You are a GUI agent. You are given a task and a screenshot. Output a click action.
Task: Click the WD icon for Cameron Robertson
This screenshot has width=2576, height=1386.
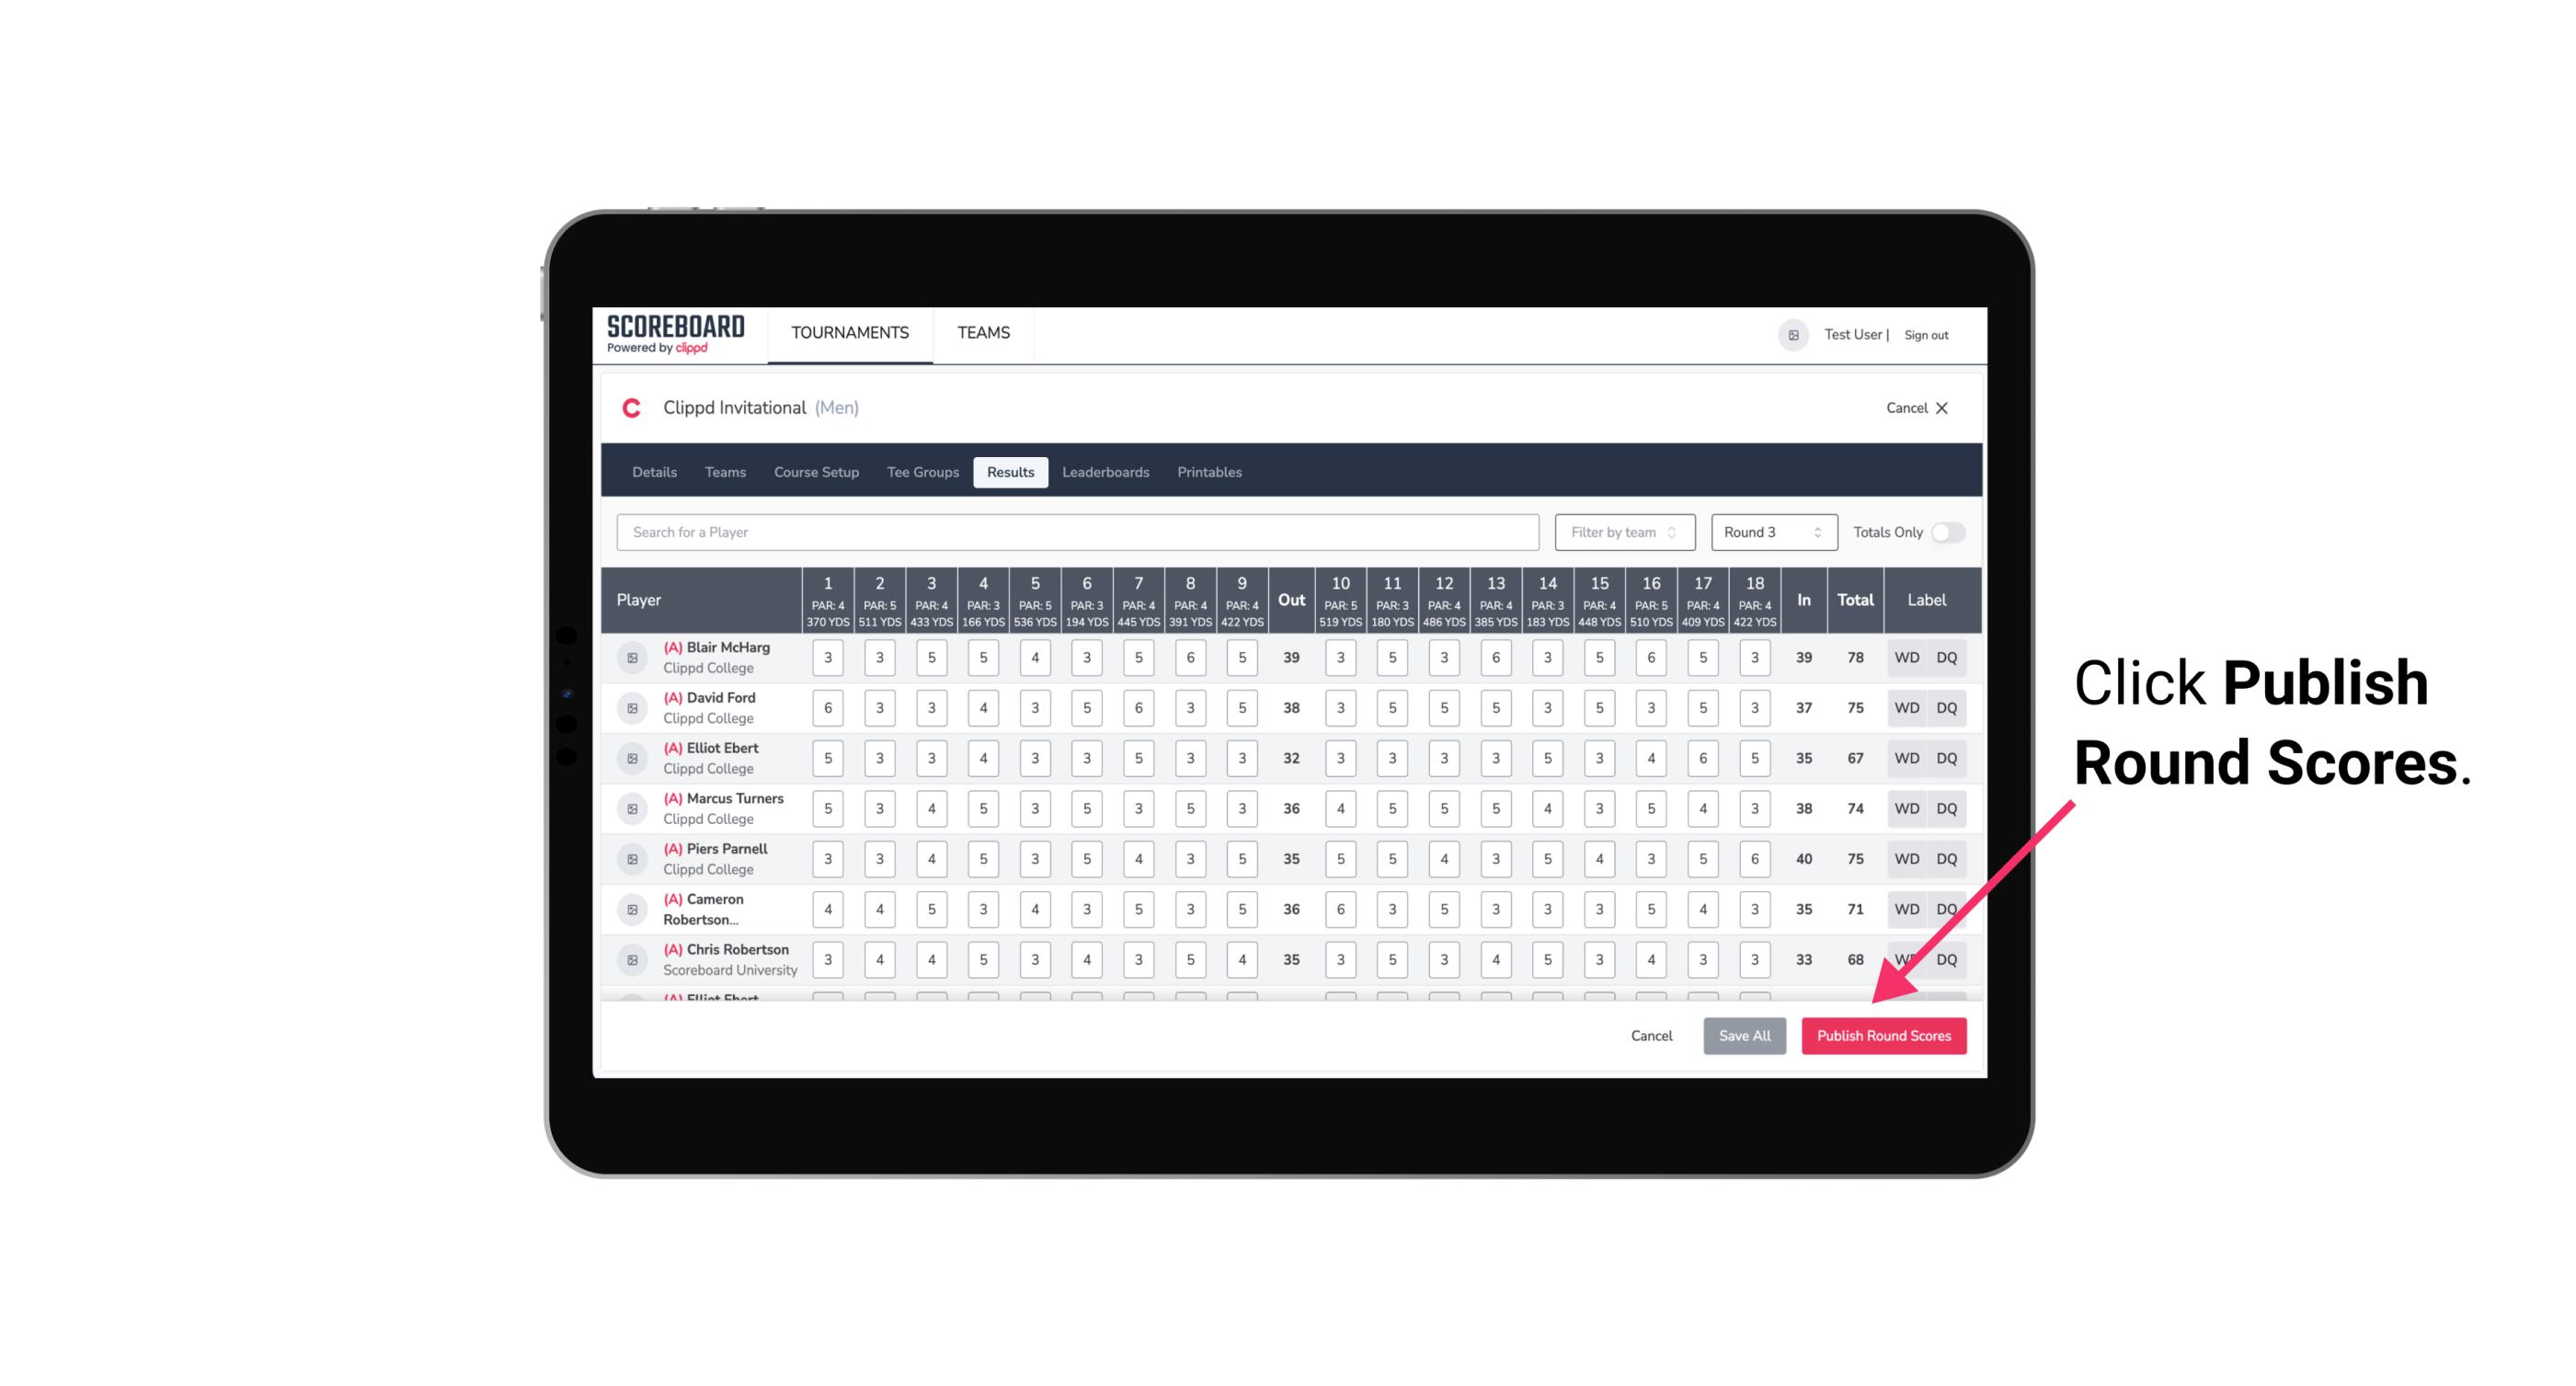pos(1906,908)
